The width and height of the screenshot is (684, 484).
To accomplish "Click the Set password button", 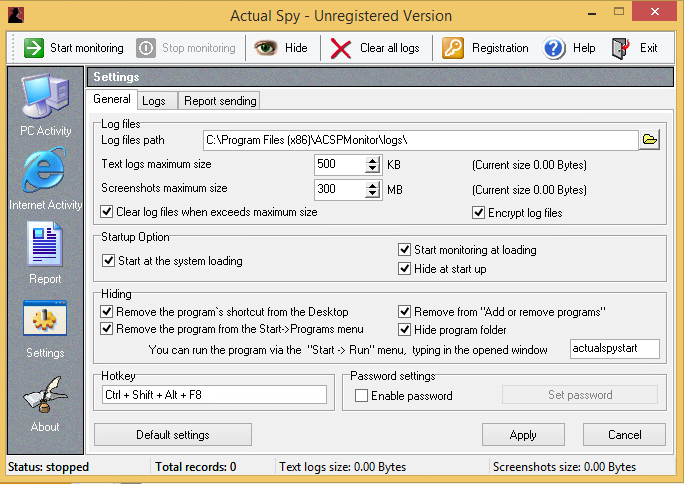I will pyautogui.click(x=580, y=395).
